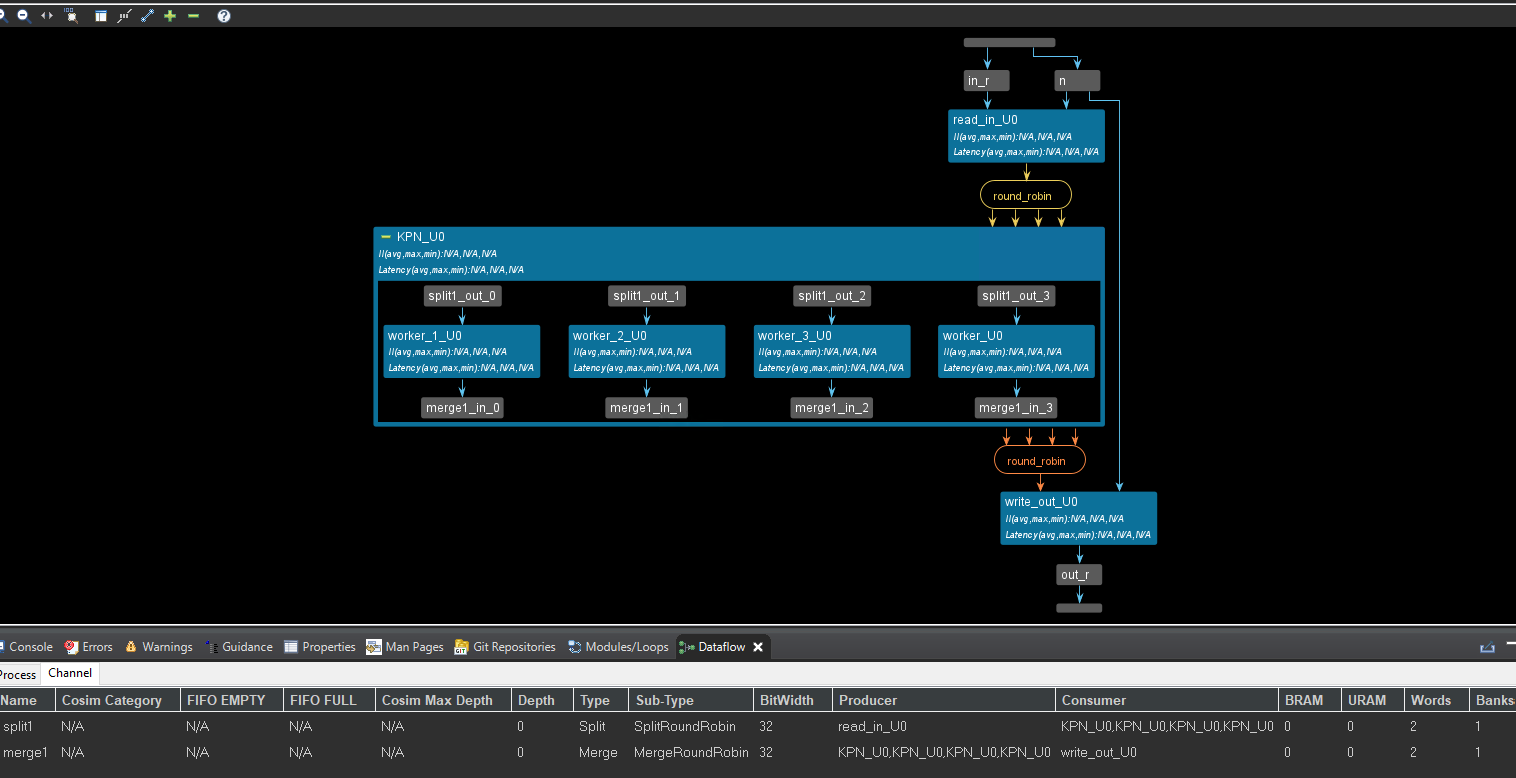Select the read_in_U0 process node
The height and width of the screenshot is (778, 1516).
(x=1026, y=136)
